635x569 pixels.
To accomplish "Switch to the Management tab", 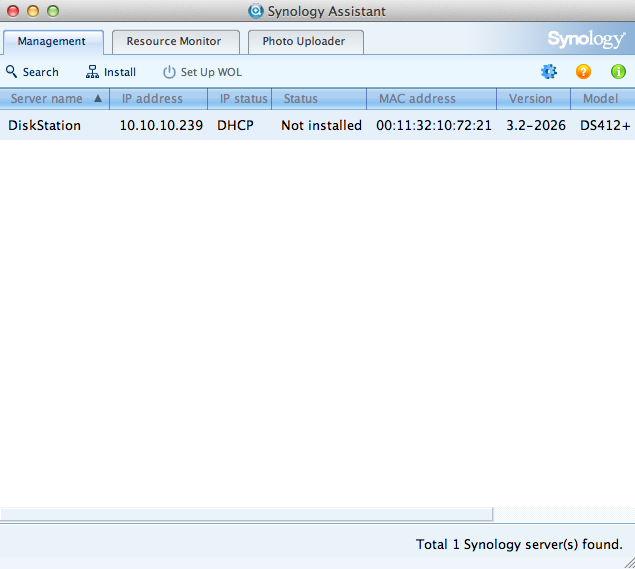I will 53,42.
